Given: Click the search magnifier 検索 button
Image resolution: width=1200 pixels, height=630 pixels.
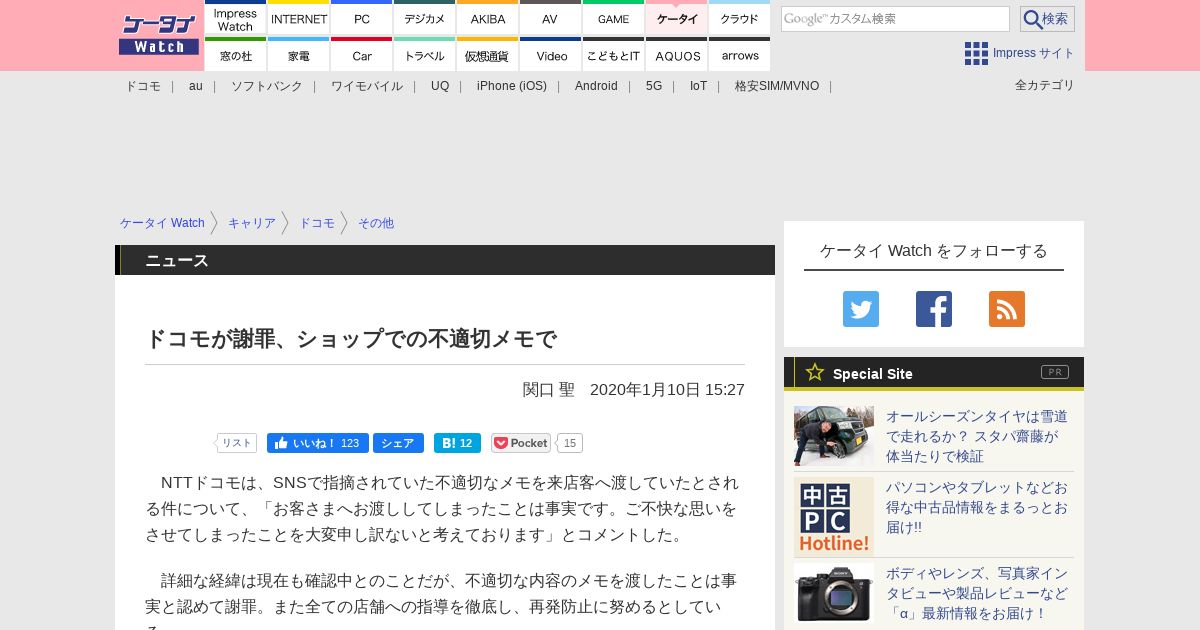Looking at the screenshot, I should coord(1047,19).
